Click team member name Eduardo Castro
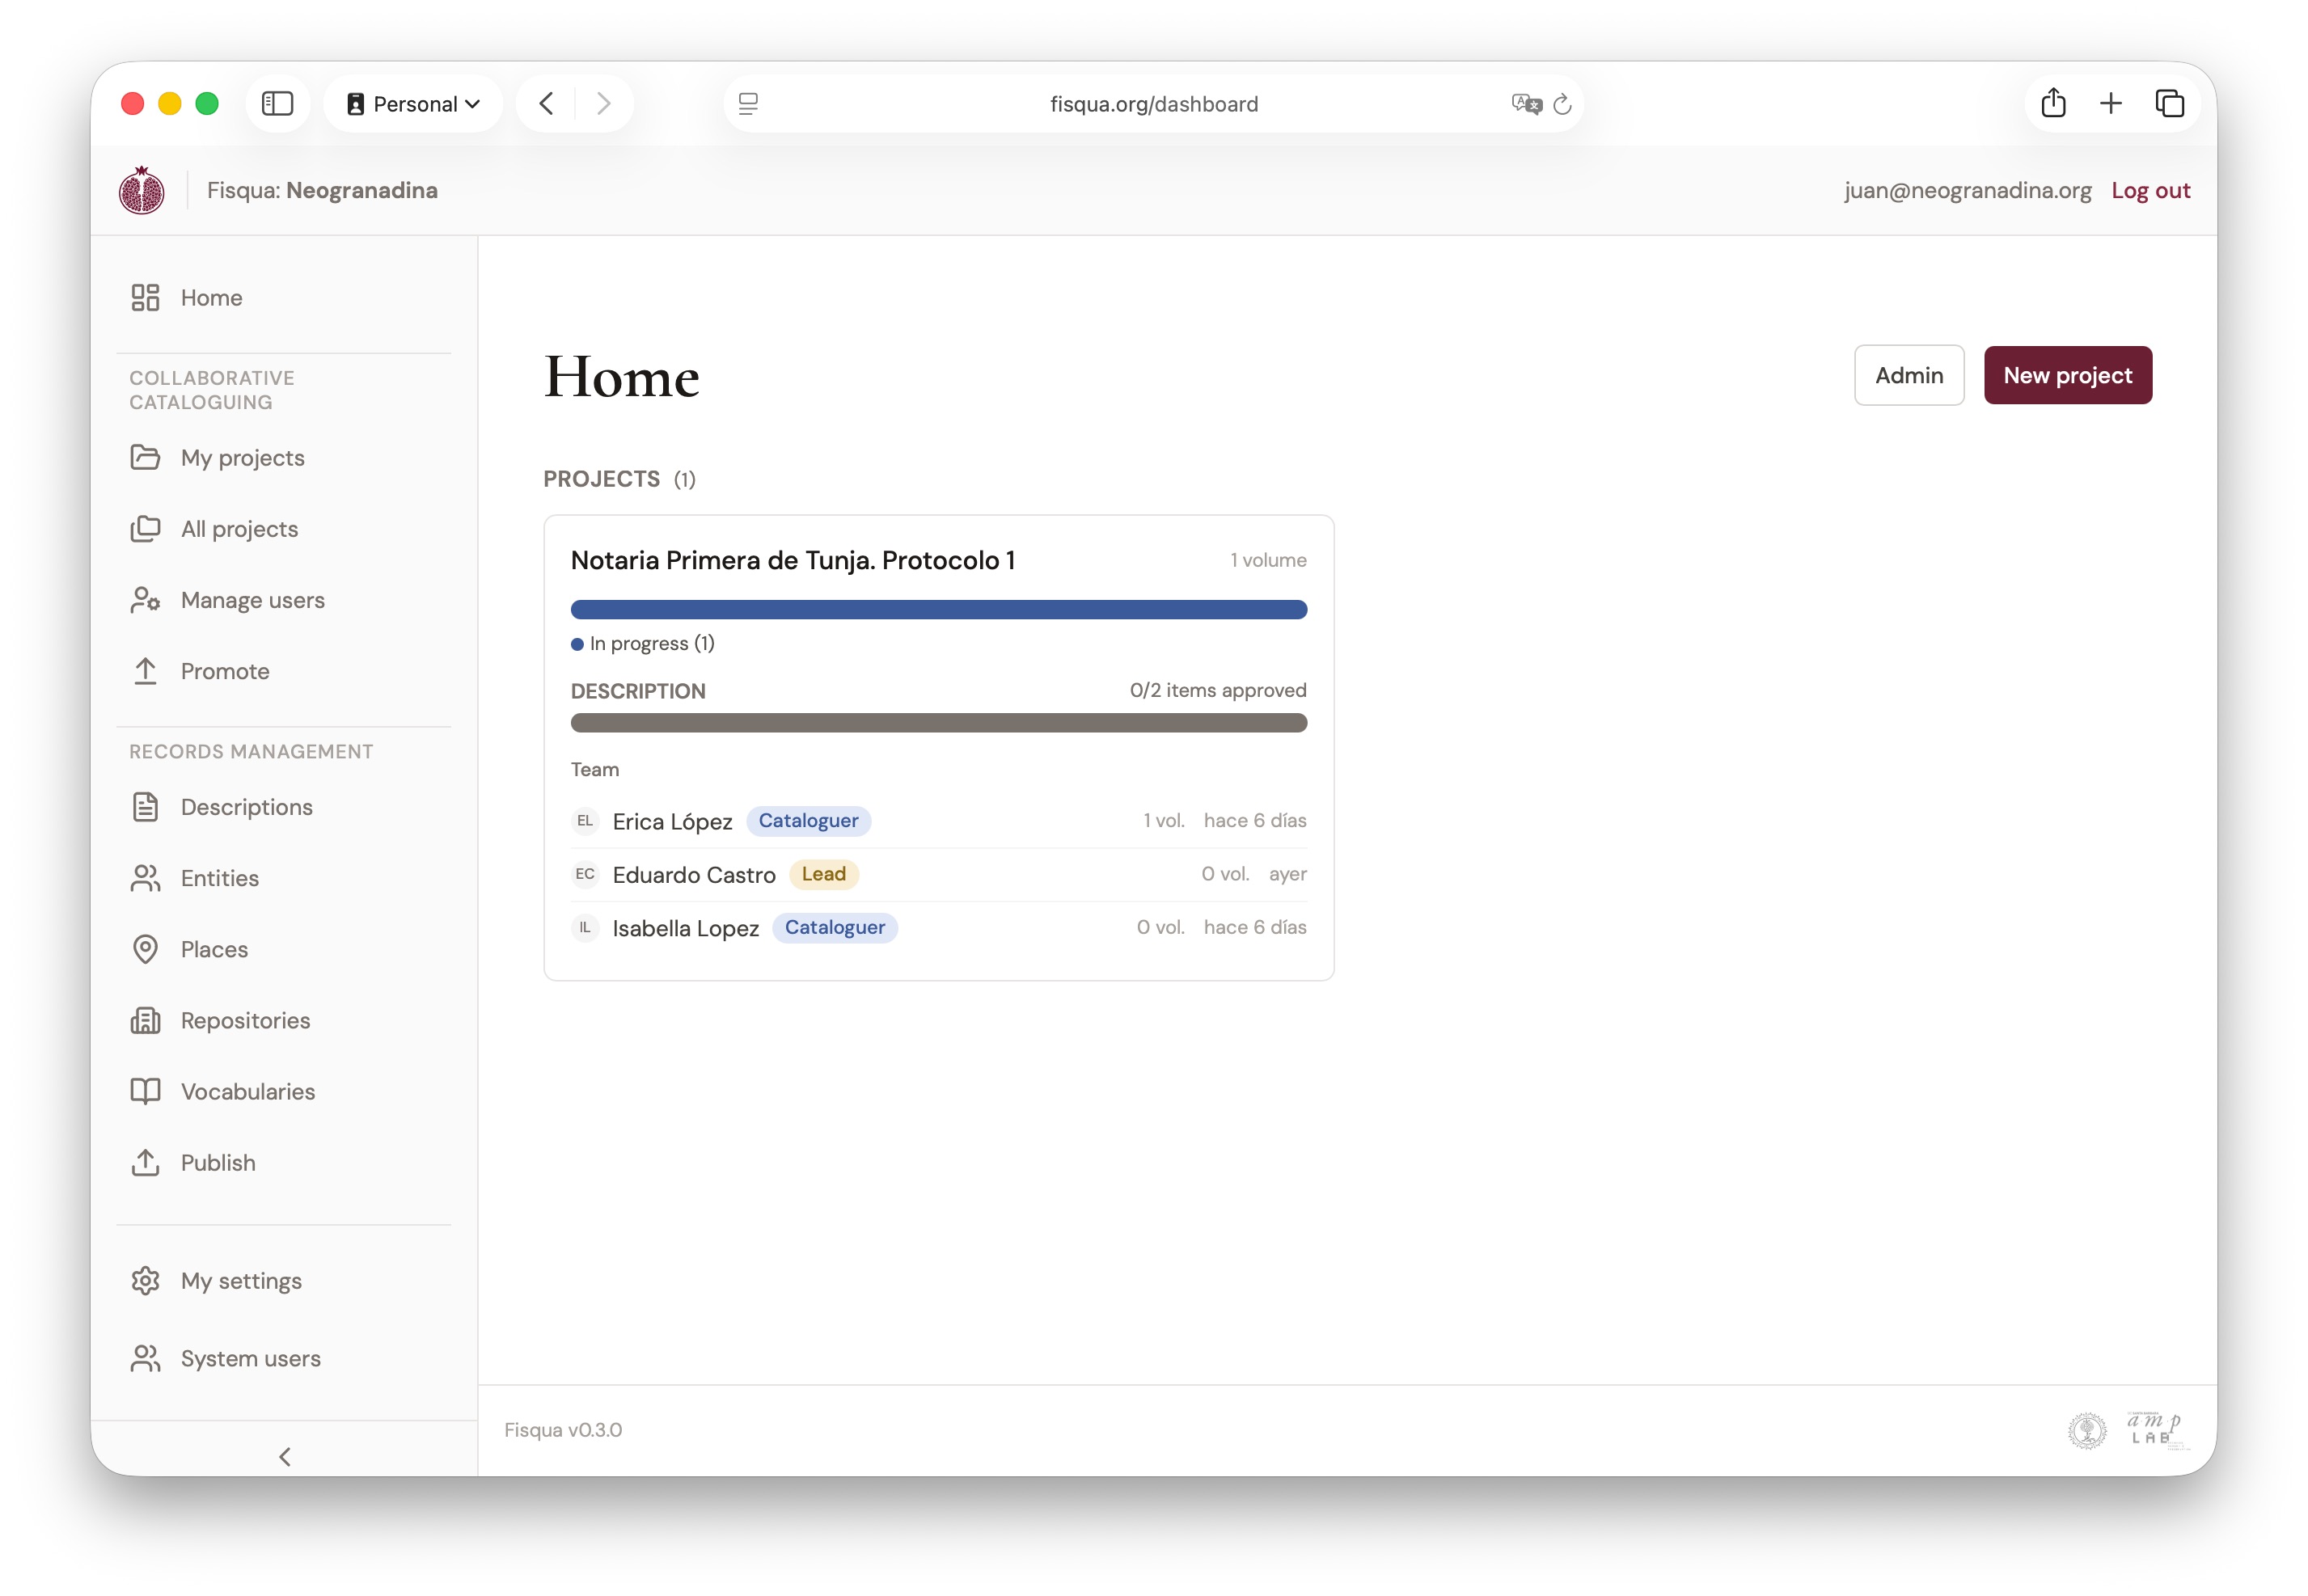Image resolution: width=2308 pixels, height=1596 pixels. point(694,874)
